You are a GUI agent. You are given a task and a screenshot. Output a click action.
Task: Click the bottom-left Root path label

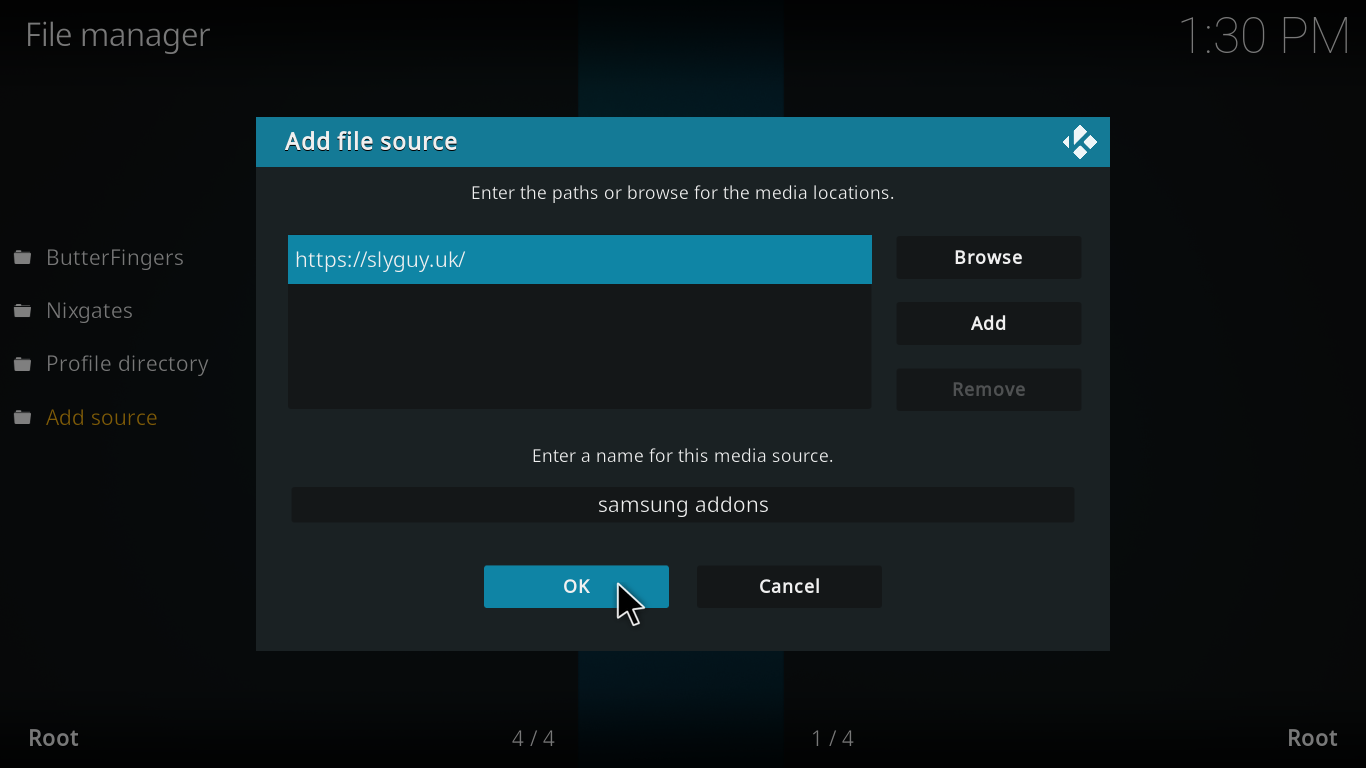point(54,738)
